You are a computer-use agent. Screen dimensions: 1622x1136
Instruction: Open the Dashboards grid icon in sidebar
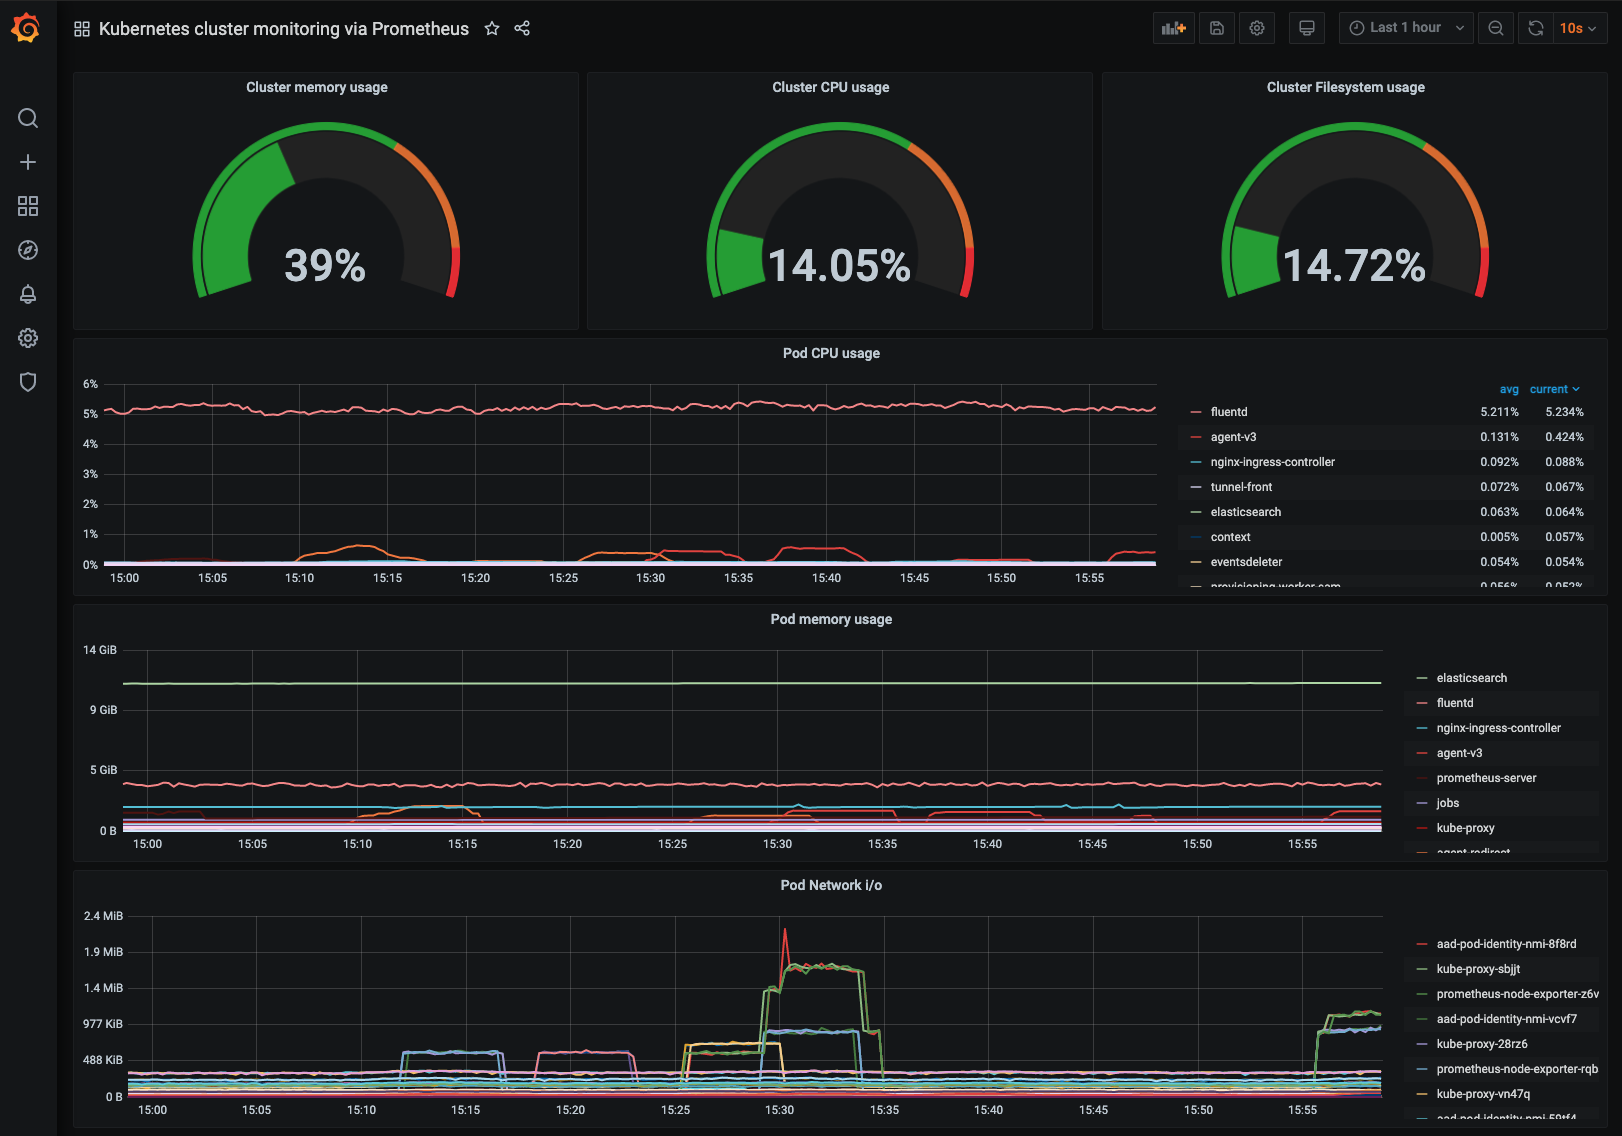pyautogui.click(x=28, y=206)
